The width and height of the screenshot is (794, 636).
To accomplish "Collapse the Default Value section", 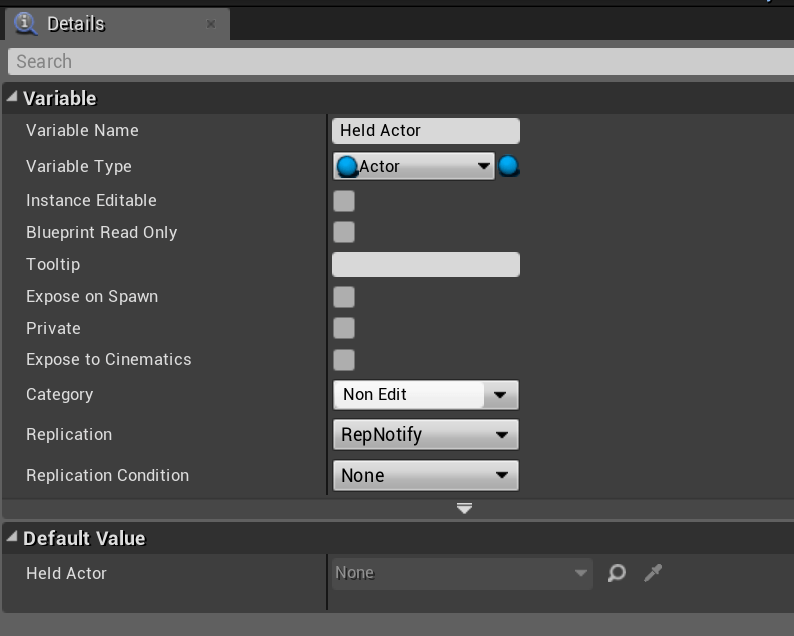I will point(12,538).
